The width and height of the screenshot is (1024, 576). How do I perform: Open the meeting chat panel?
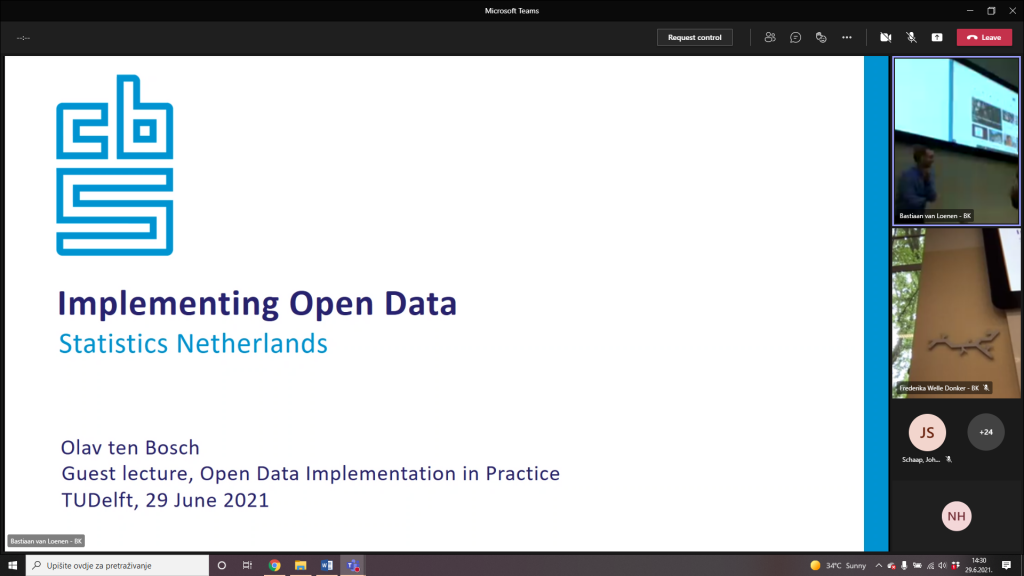[796, 37]
